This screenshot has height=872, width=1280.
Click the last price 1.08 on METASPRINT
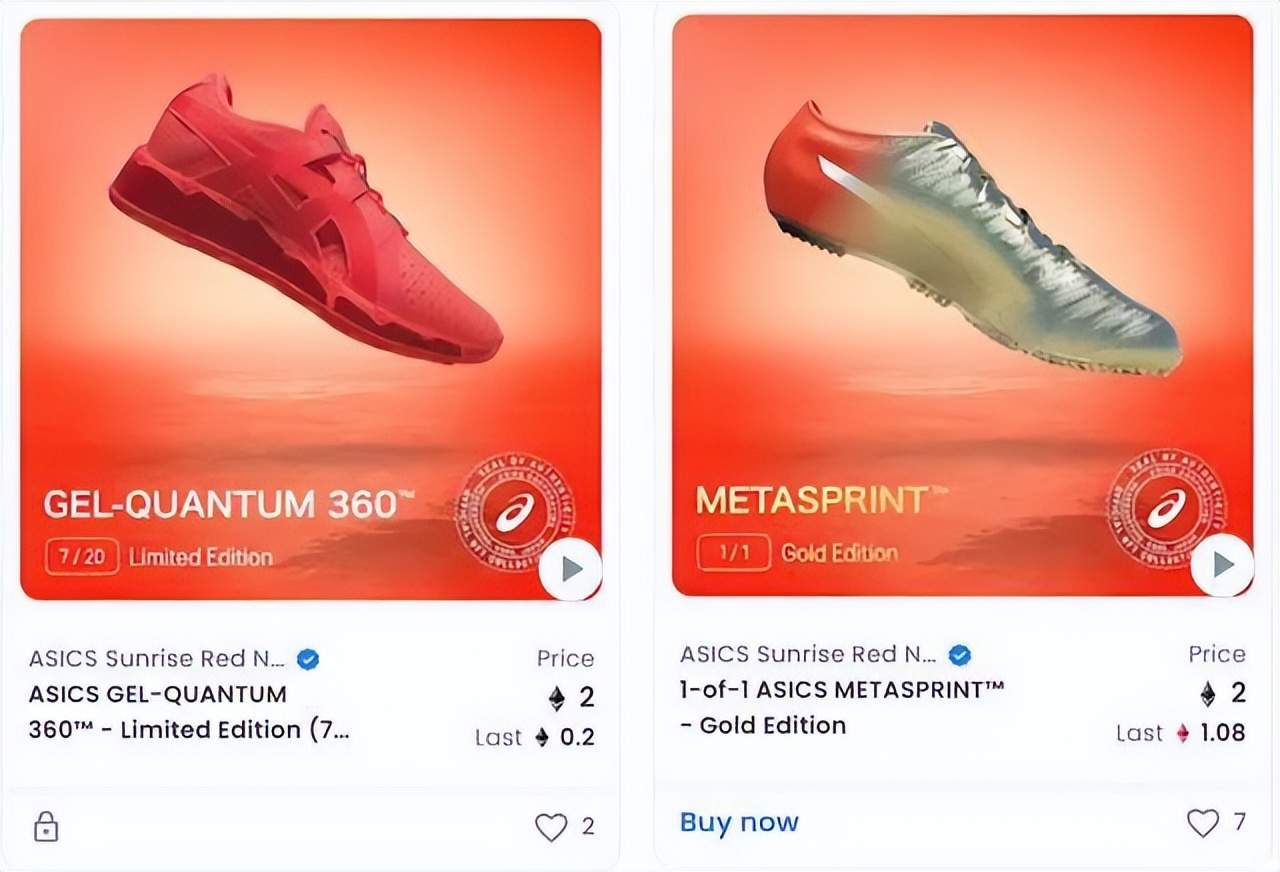1222,733
